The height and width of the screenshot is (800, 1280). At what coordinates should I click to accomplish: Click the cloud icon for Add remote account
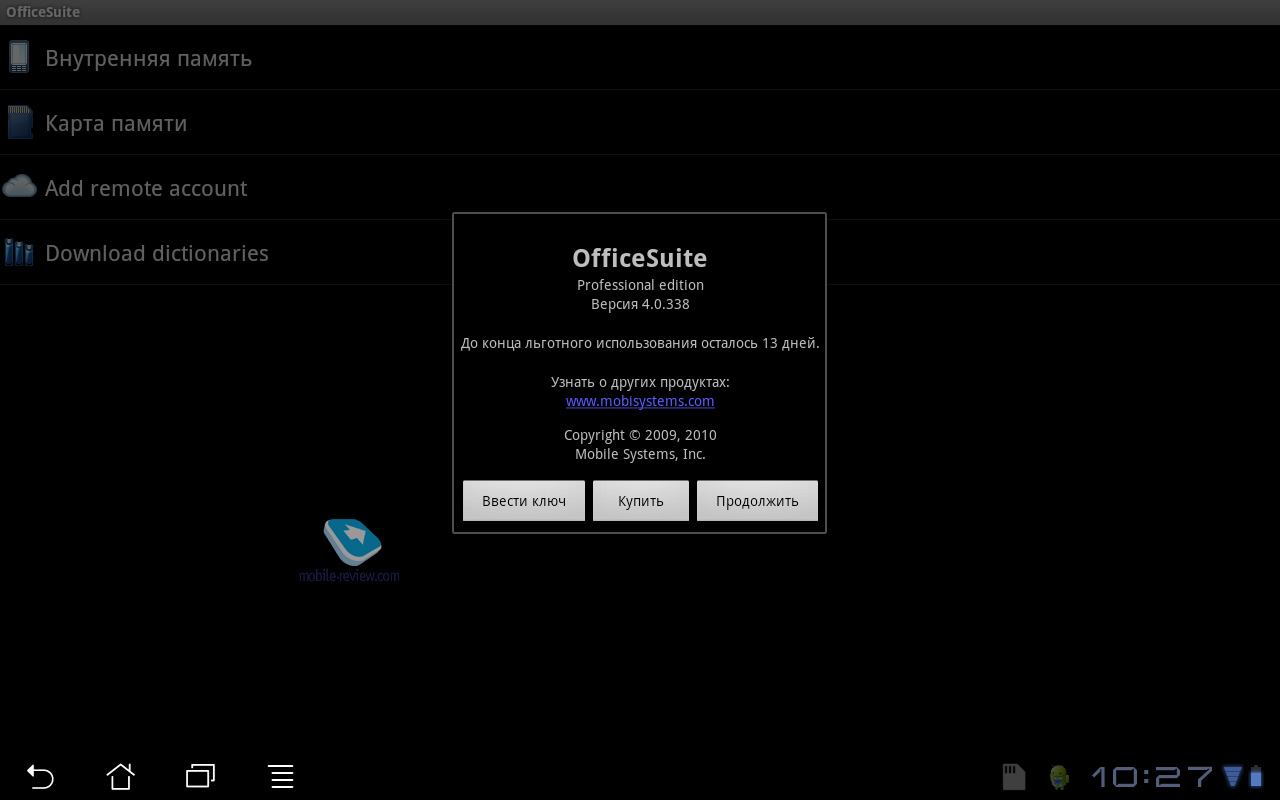19,186
